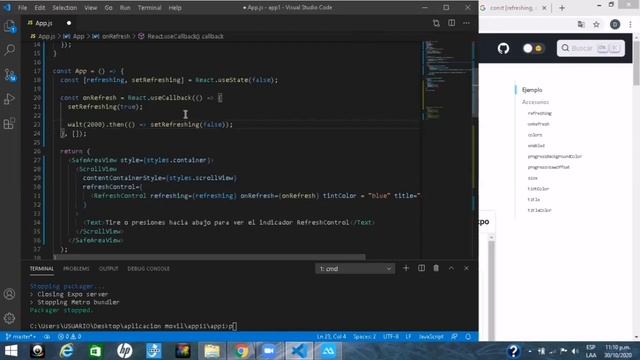Screen dimensions: 640x360
Task: Open the colors link in docs sidebar
Action: pos(535,135)
